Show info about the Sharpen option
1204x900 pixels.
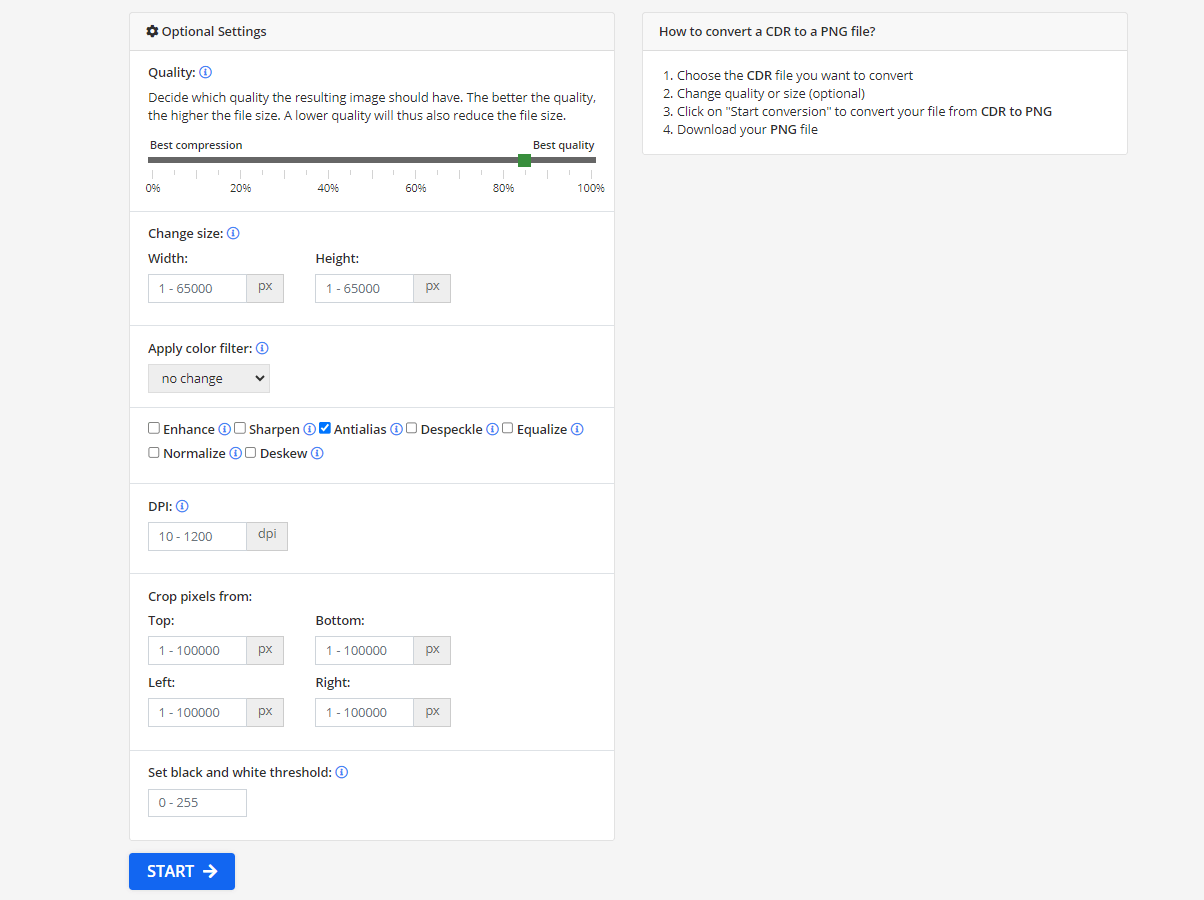[x=310, y=429]
